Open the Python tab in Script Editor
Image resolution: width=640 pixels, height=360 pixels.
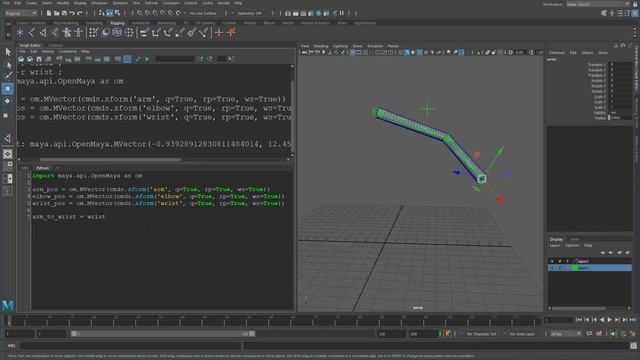tap(42, 168)
